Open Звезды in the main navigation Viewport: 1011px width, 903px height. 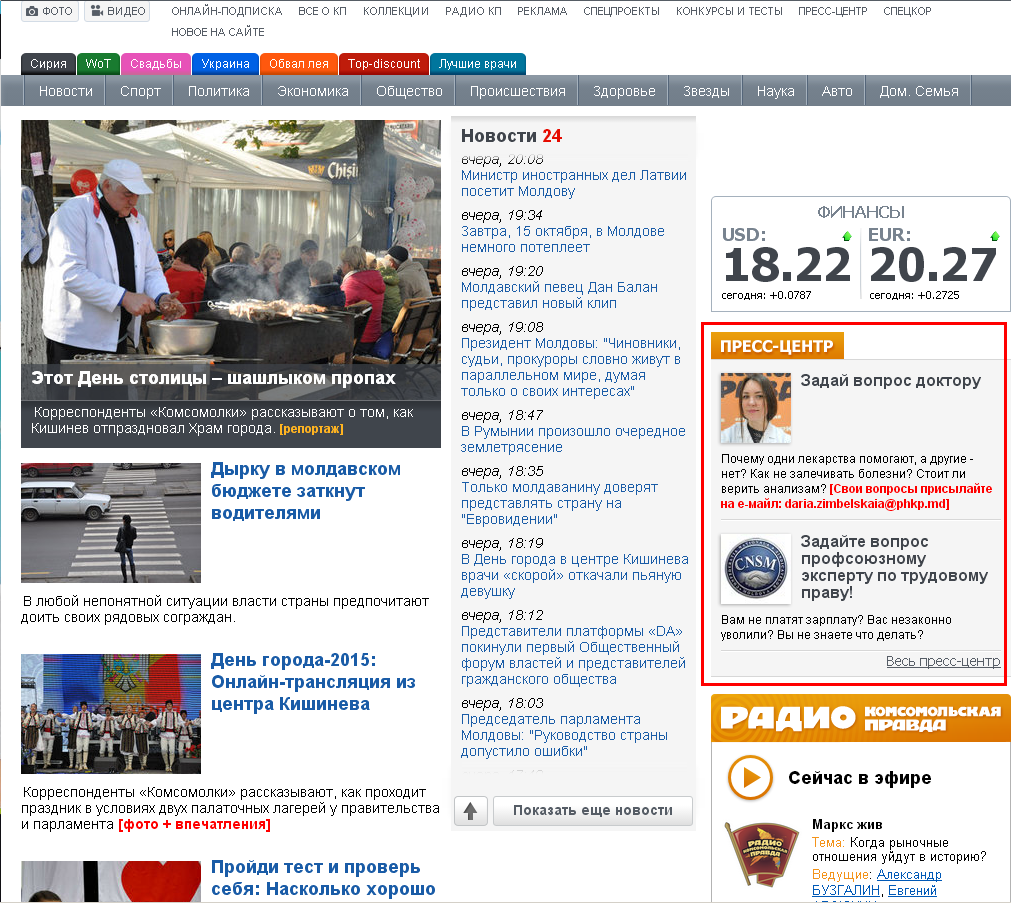706,91
